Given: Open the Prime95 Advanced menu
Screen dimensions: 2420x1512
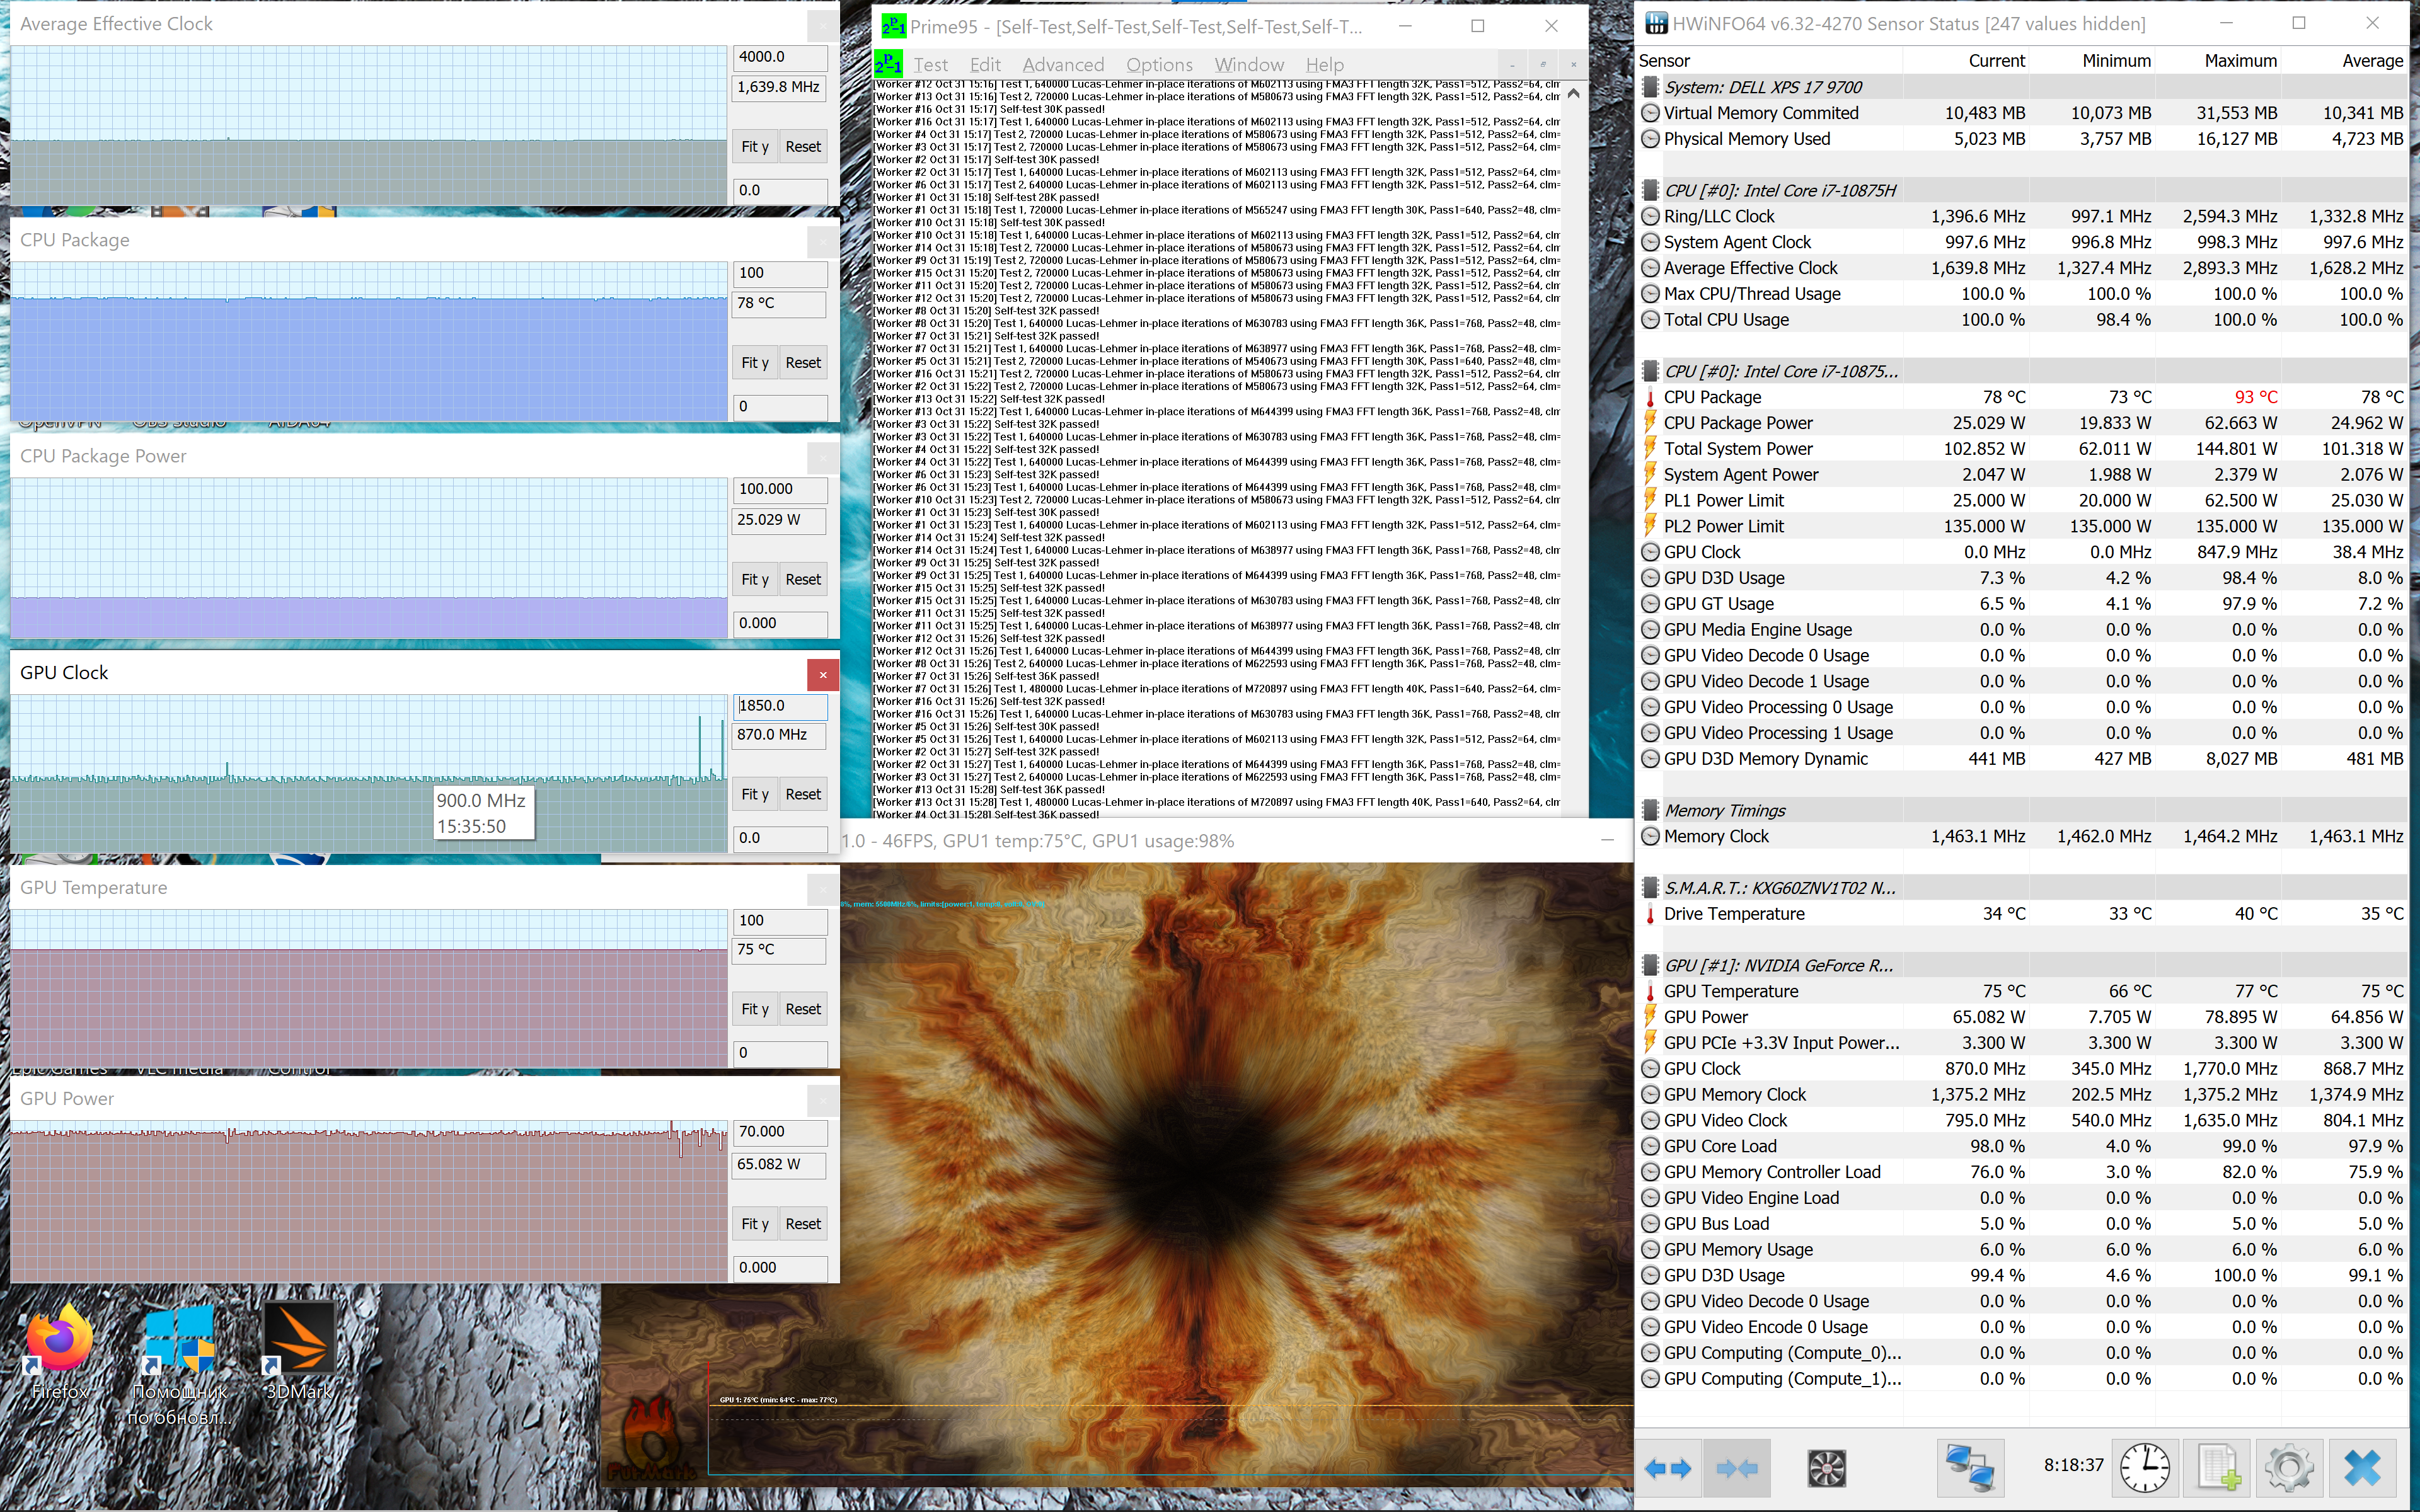Looking at the screenshot, I should coord(1063,65).
